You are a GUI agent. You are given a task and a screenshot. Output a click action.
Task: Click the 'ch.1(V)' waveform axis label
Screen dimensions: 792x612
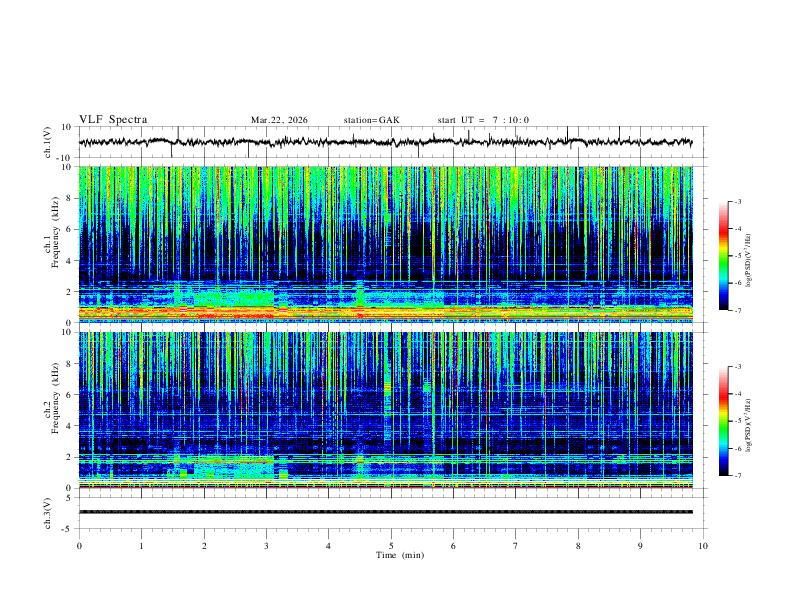point(48,142)
